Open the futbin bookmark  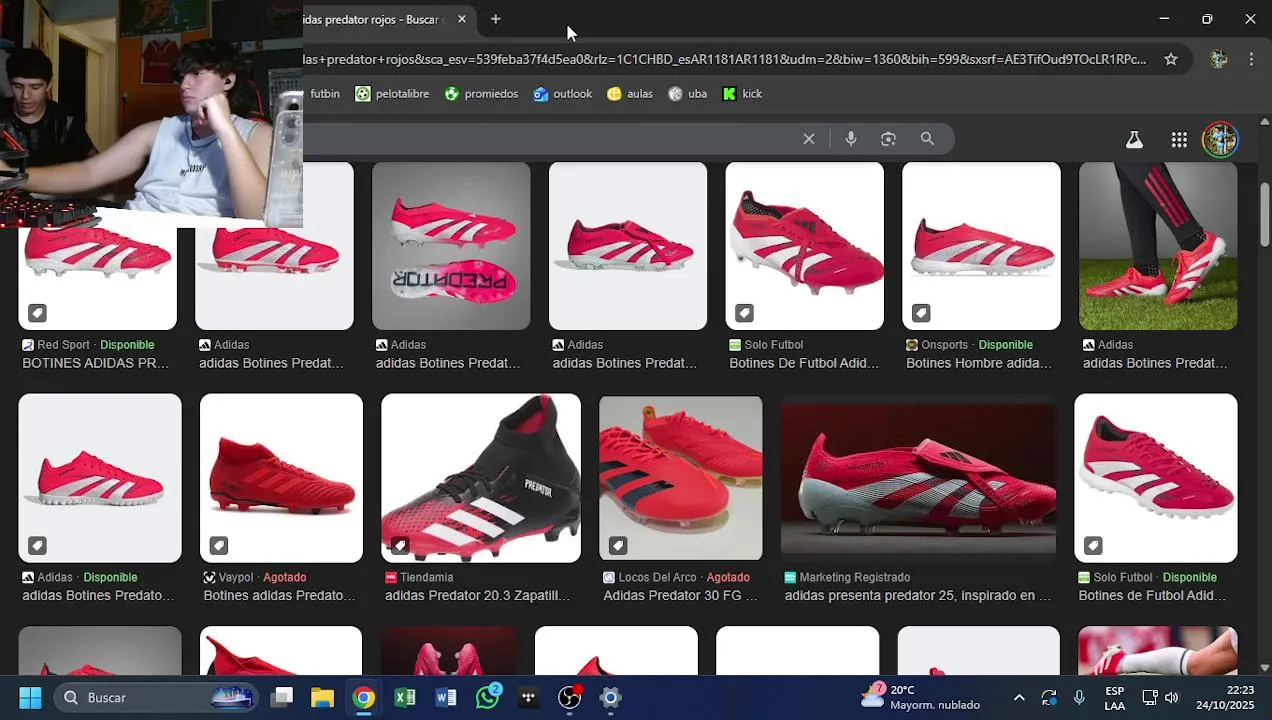[x=324, y=94]
